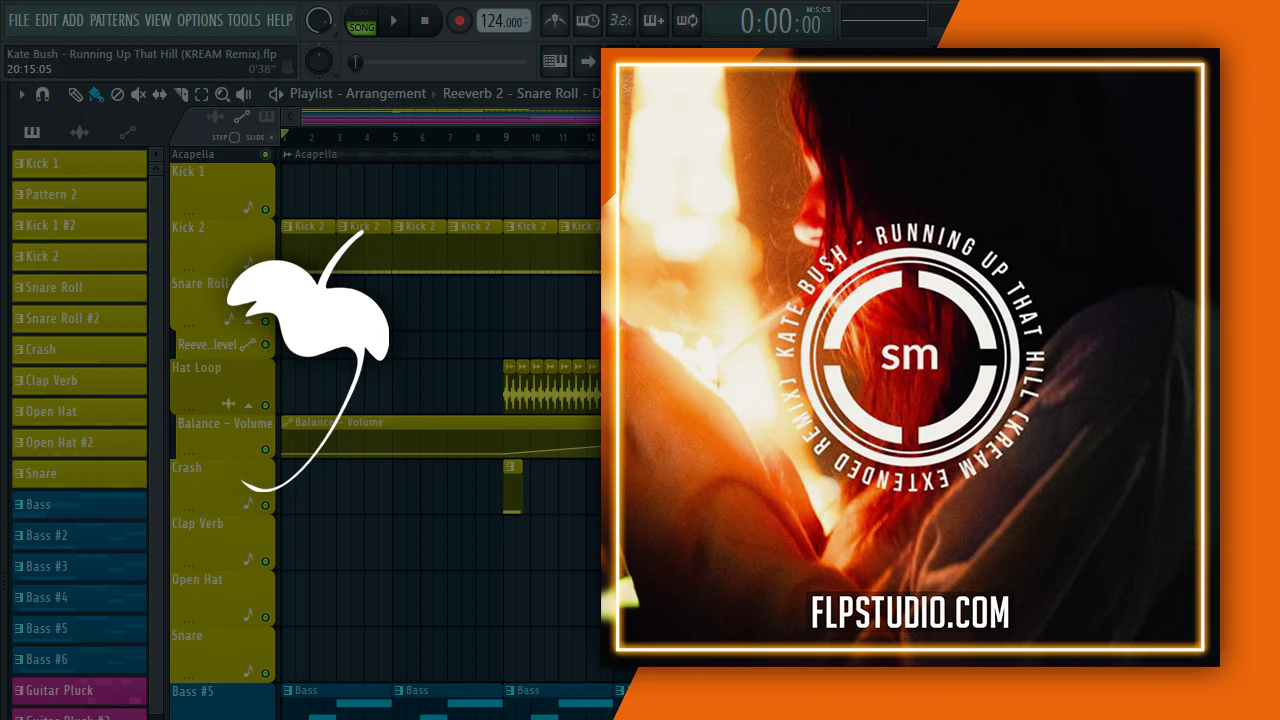Select the Slip tool
Image resolution: width=1280 pixels, height=720 pixels.
tap(160, 94)
